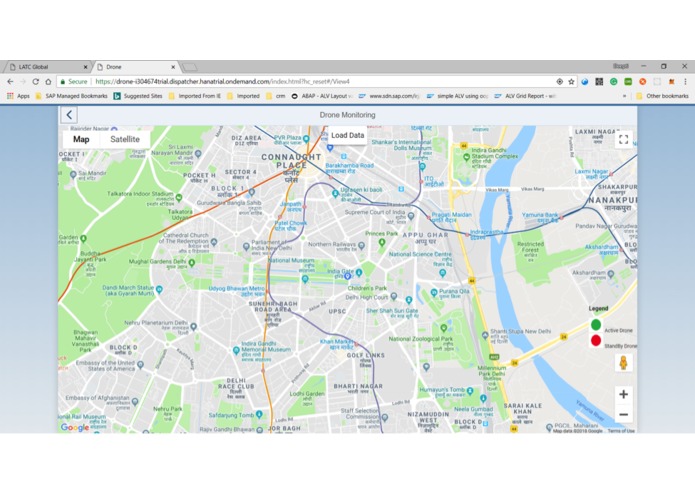The height and width of the screenshot is (494, 695).
Task: Click the green Active Drone legend circle
Action: [596, 325]
